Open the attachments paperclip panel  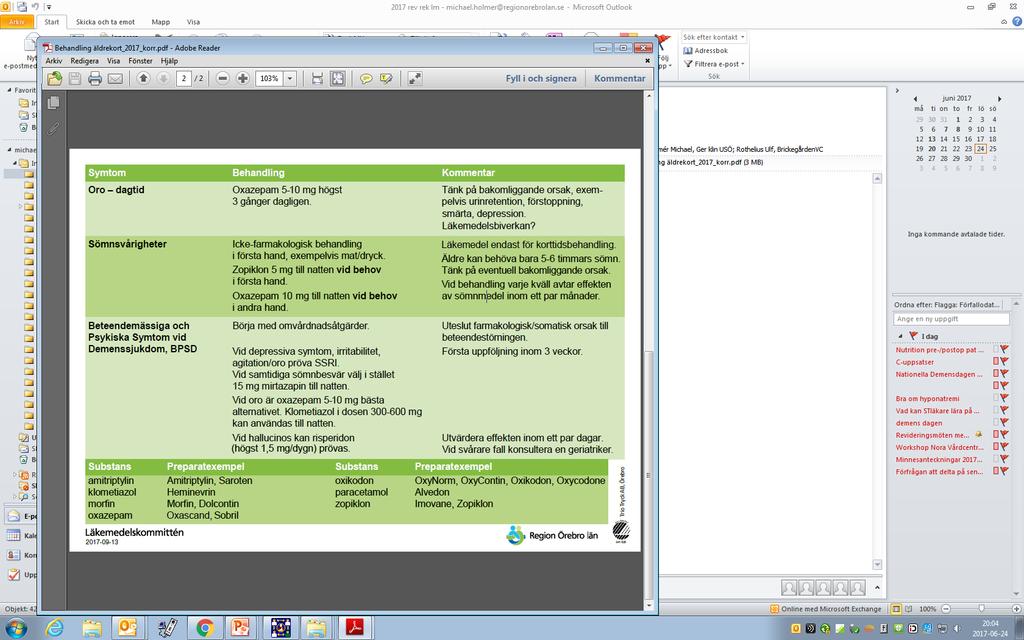(54, 129)
